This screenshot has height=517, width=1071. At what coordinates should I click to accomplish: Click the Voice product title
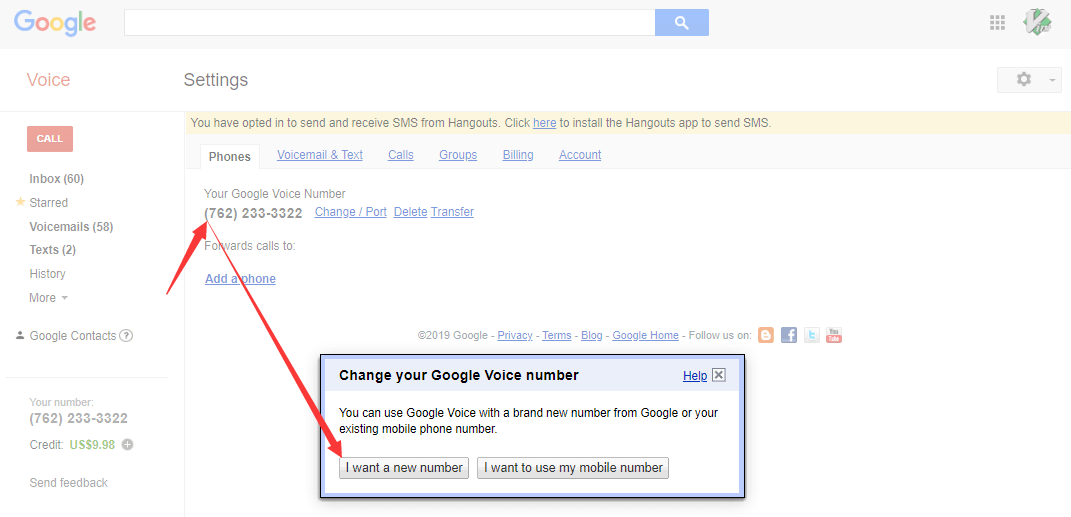(48, 80)
